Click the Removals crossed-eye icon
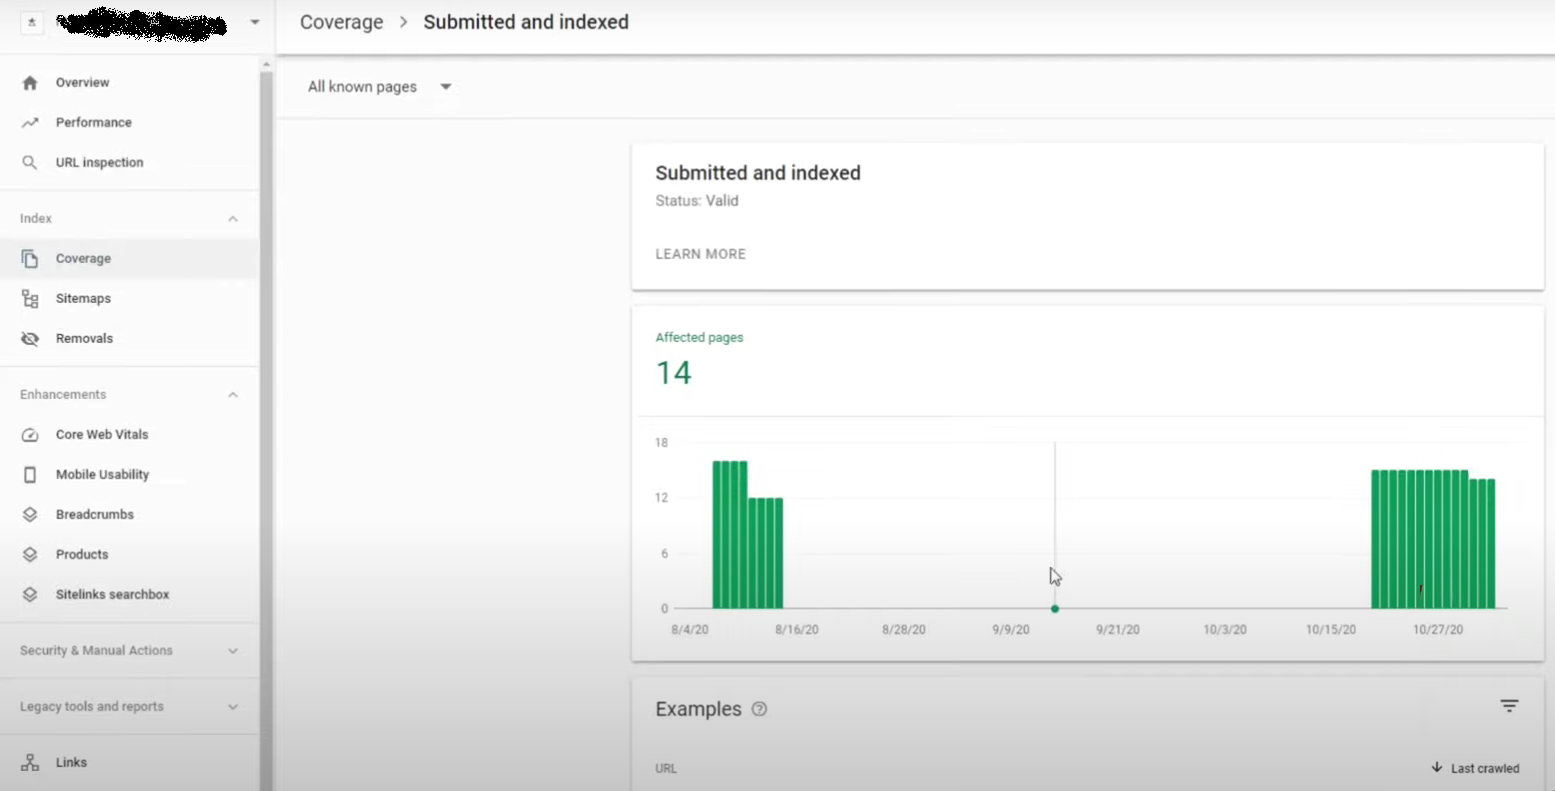The image size is (1555, 791). coord(31,338)
